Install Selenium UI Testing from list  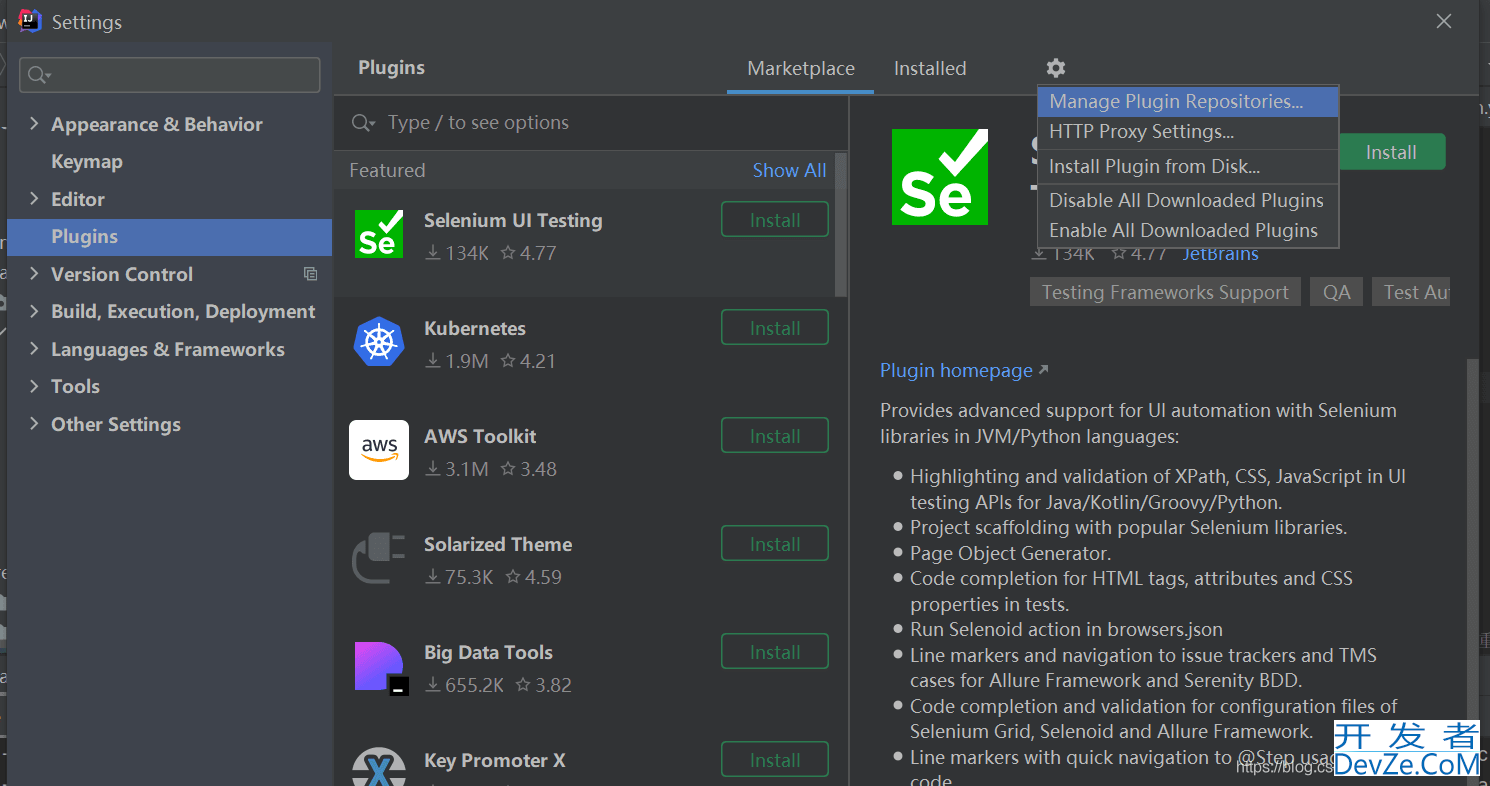tap(775, 220)
